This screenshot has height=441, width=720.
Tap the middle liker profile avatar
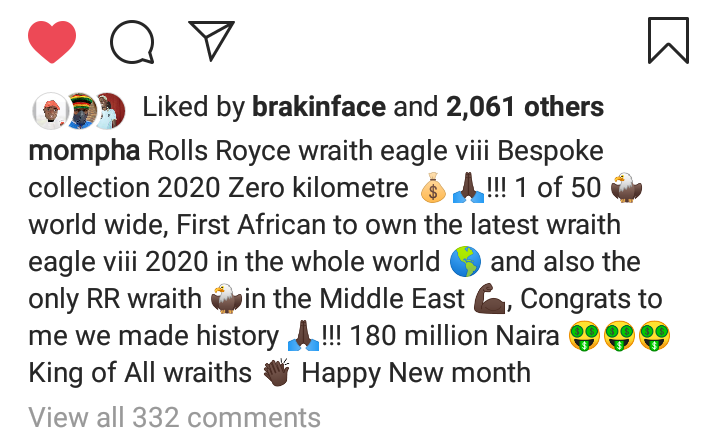tap(80, 108)
